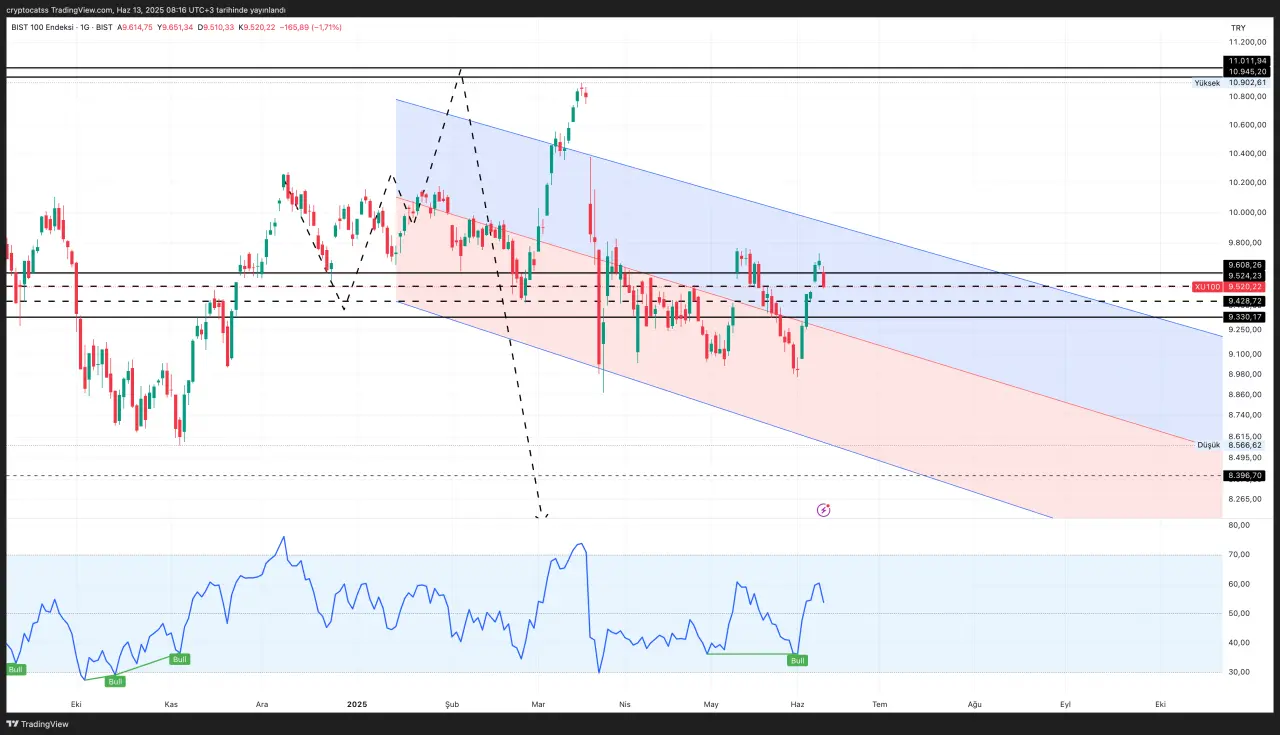Click the 'Mar' month on time axis

point(538,704)
